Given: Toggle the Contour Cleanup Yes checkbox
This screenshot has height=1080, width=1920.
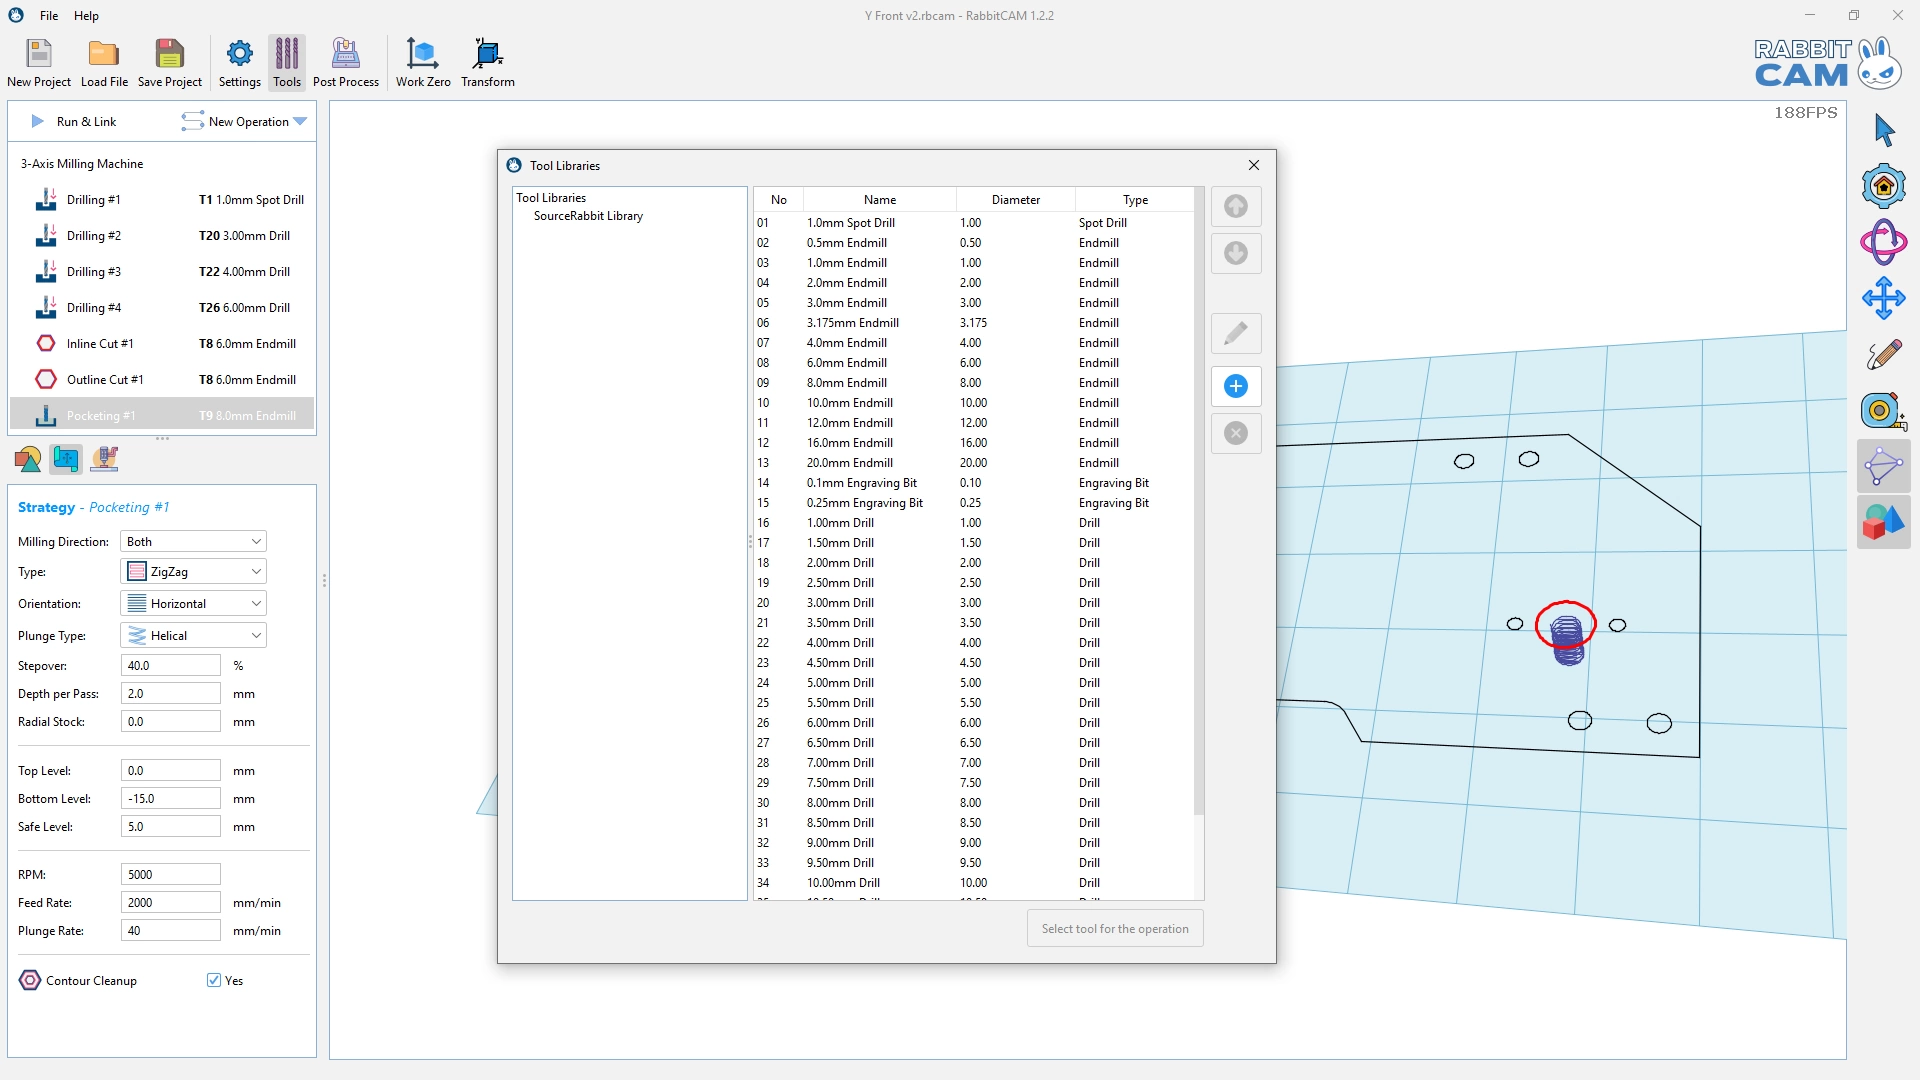Looking at the screenshot, I should [x=214, y=980].
